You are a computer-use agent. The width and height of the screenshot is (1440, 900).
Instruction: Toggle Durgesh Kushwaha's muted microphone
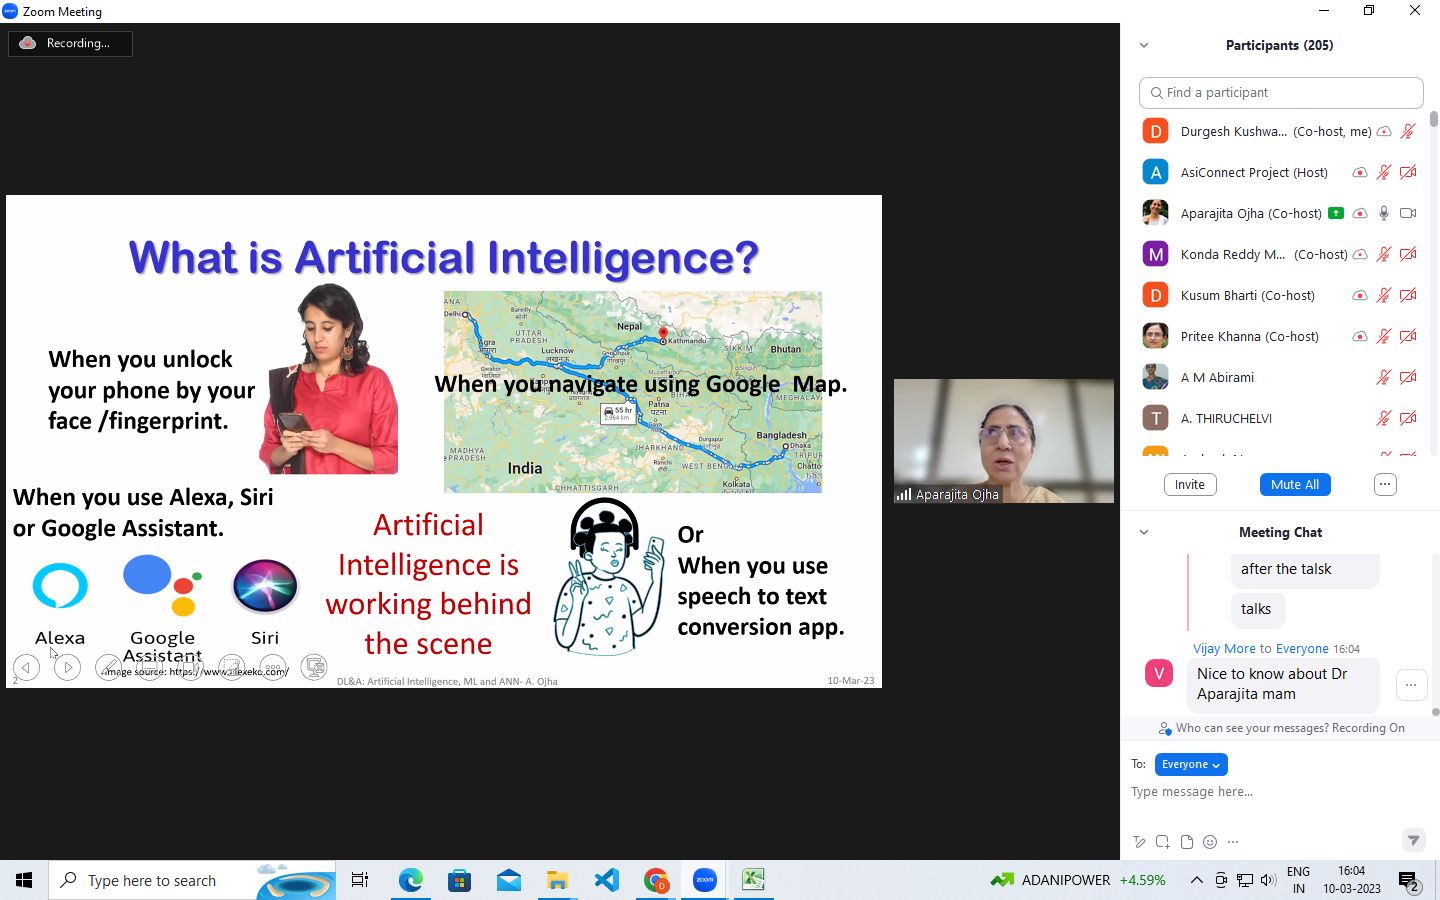pyautogui.click(x=1408, y=131)
